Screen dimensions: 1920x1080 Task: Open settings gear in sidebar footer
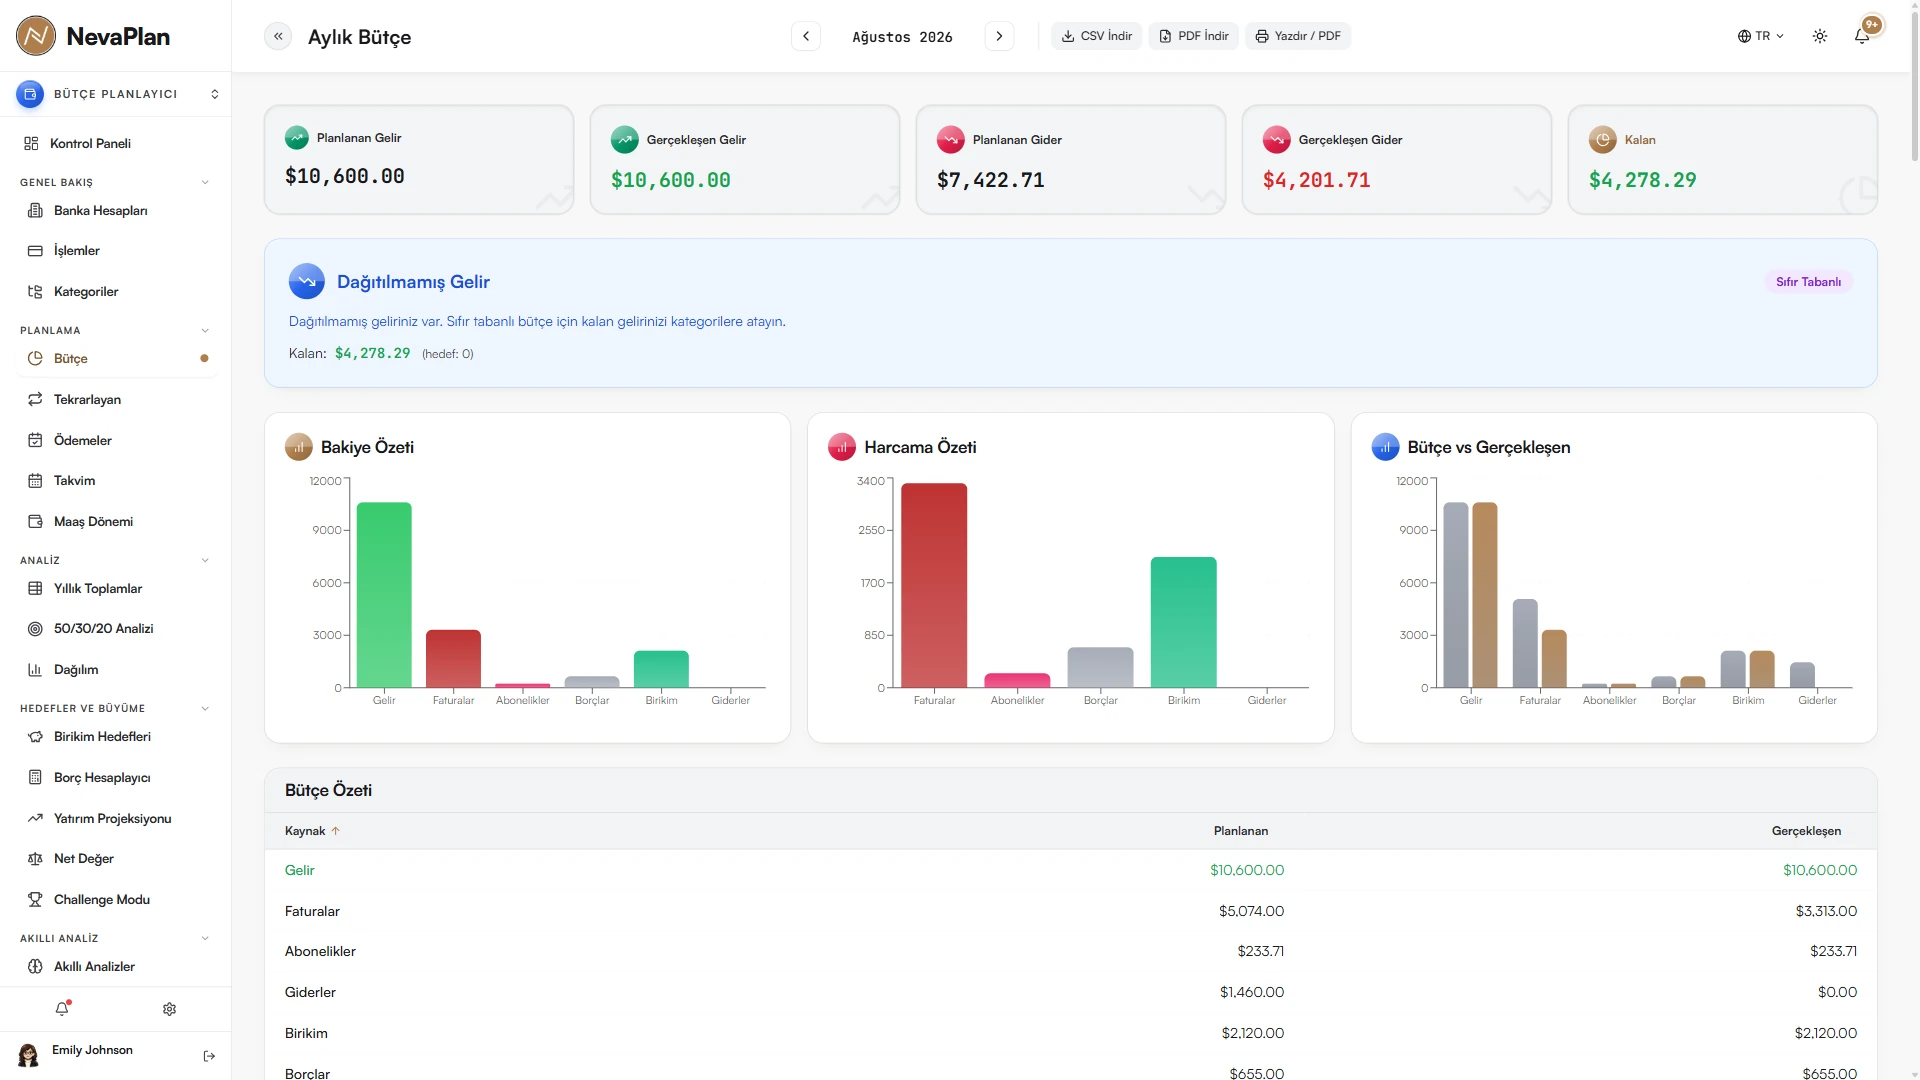169,1009
